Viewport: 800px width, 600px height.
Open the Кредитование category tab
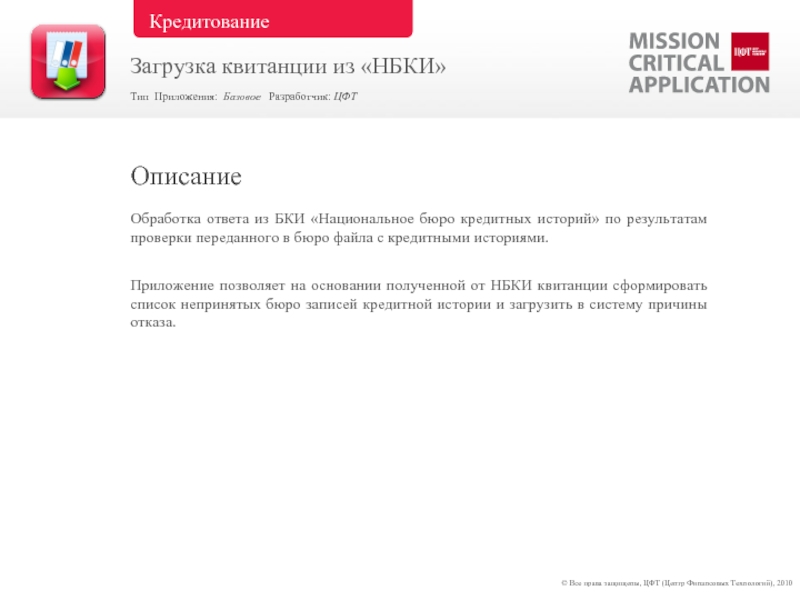273,19
